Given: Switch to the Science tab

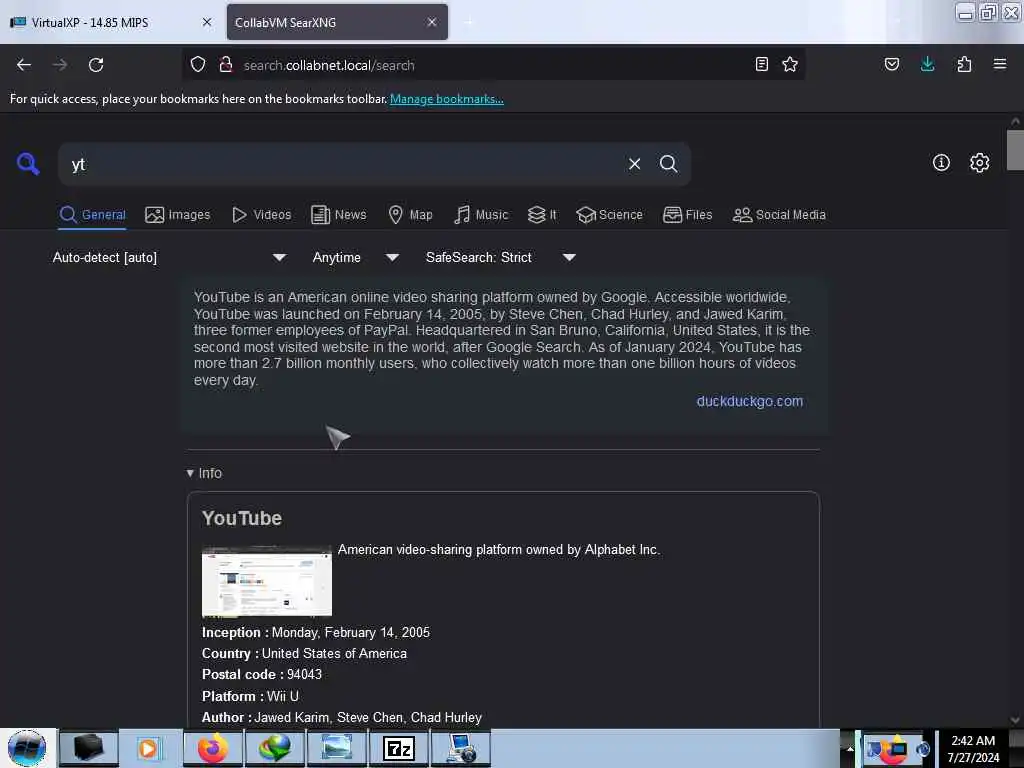Looking at the screenshot, I should tap(609, 214).
